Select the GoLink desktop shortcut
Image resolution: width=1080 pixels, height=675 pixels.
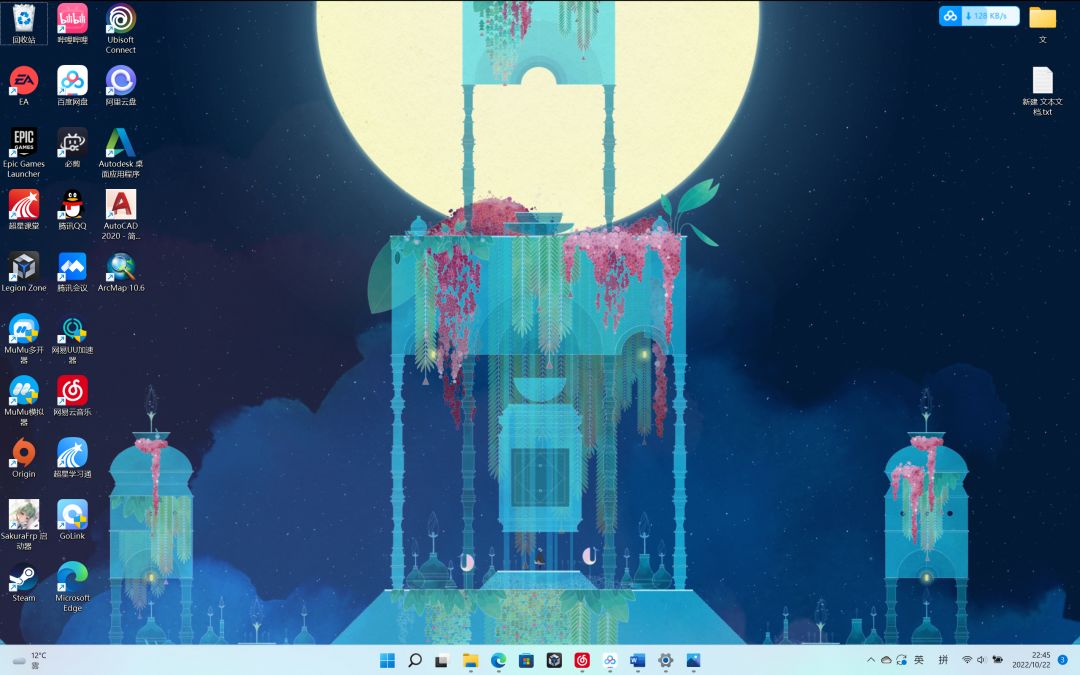[x=72, y=519]
